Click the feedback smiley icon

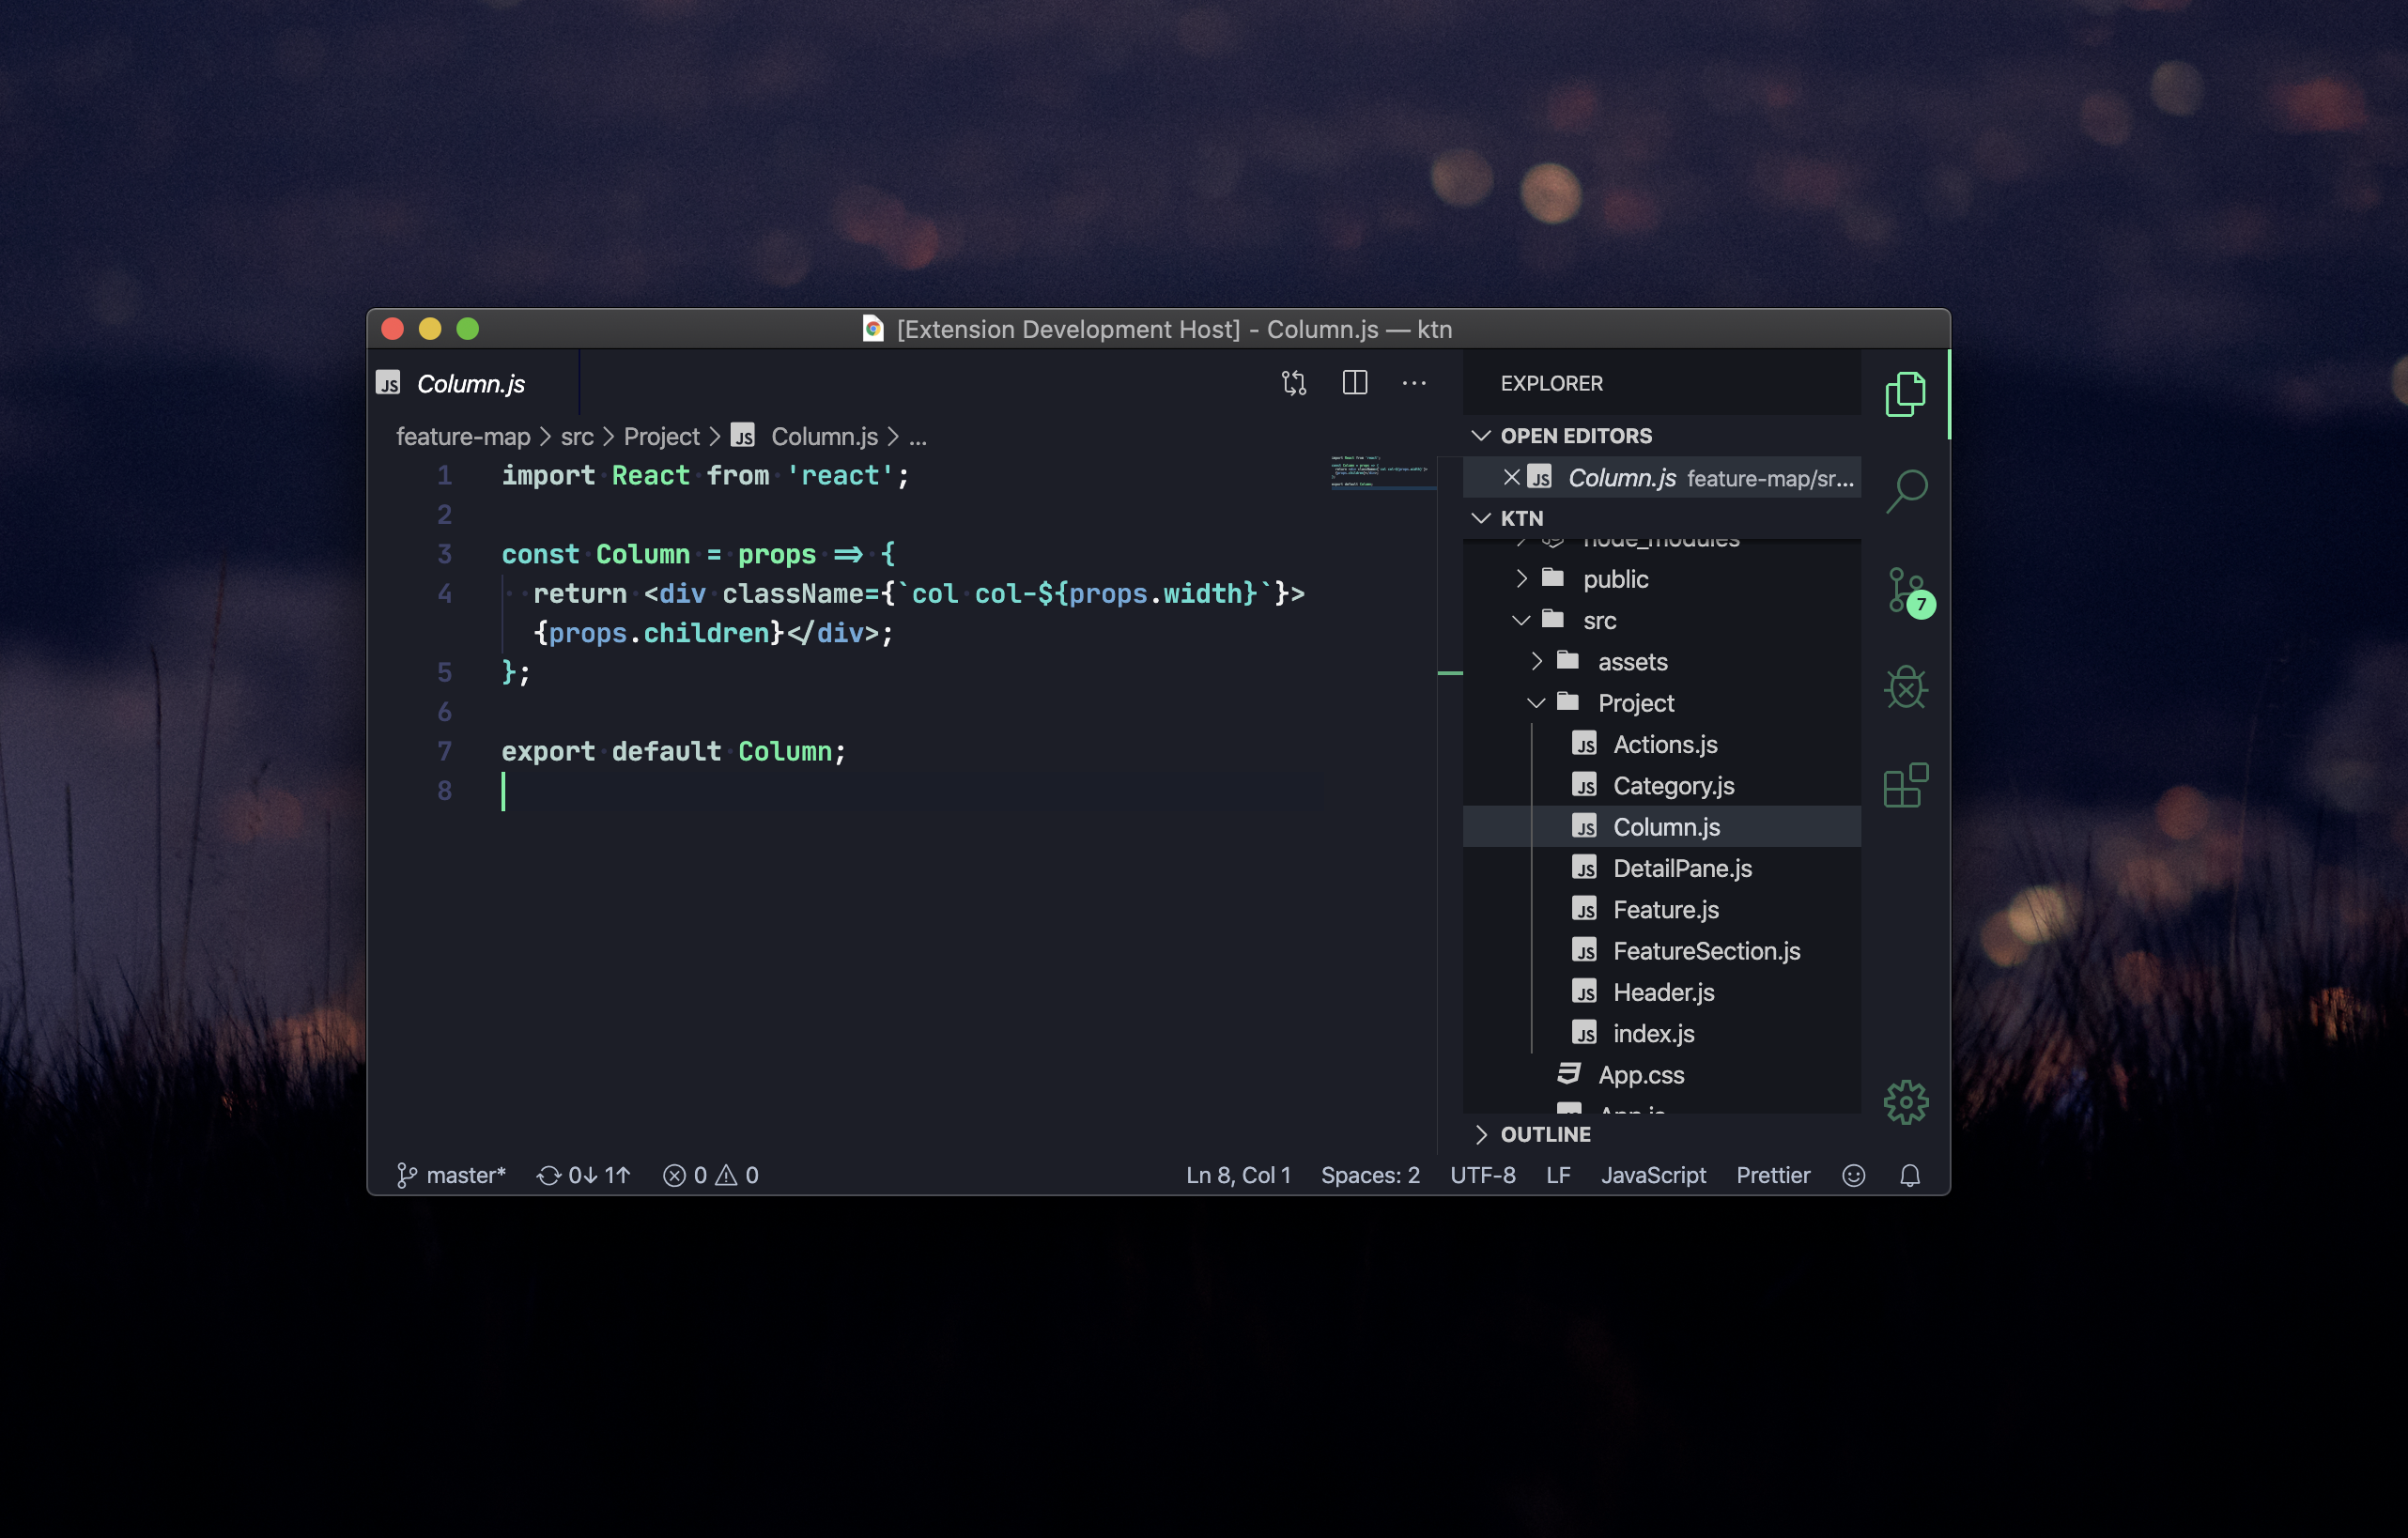pyautogui.click(x=1853, y=1176)
